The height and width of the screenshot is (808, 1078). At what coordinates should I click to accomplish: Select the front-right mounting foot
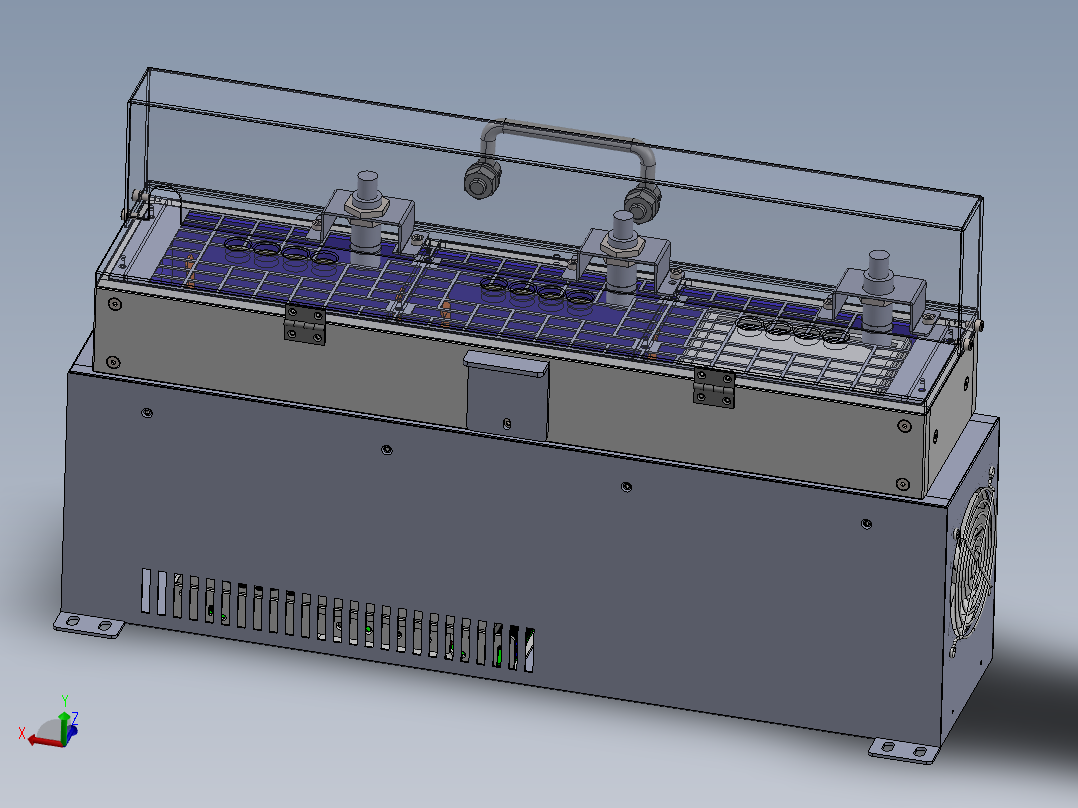tap(904, 750)
